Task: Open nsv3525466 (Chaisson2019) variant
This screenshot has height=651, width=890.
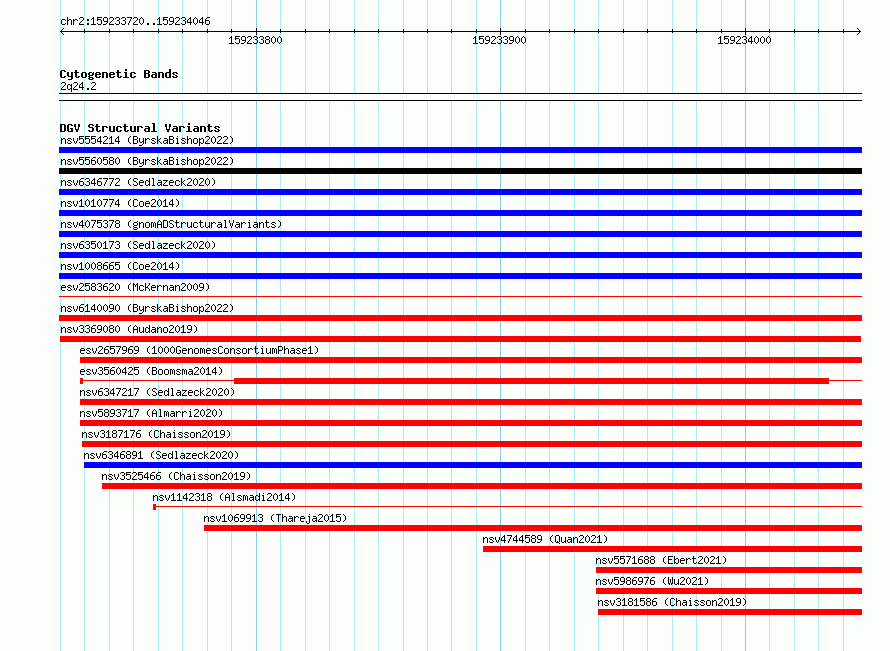Action: point(176,476)
